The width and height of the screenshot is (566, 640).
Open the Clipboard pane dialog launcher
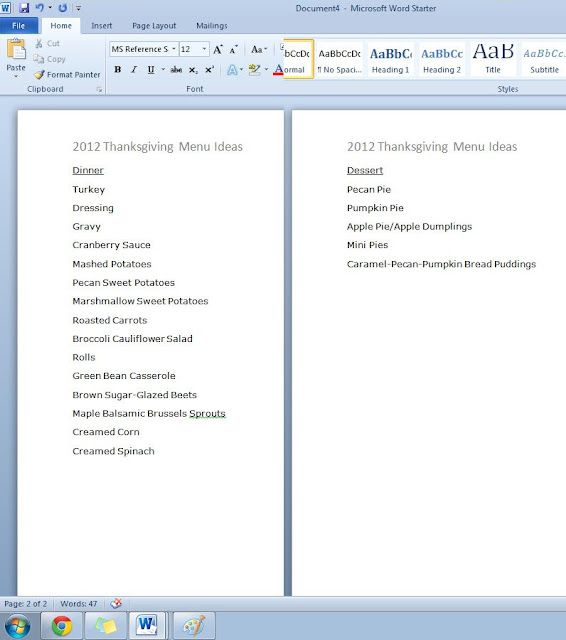[99, 89]
